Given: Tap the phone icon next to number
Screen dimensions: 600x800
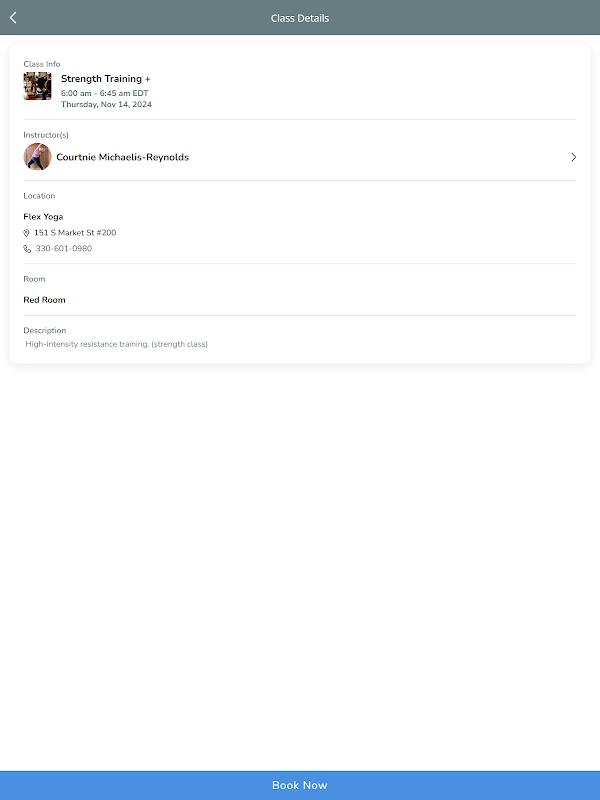Looking at the screenshot, I should (27, 249).
